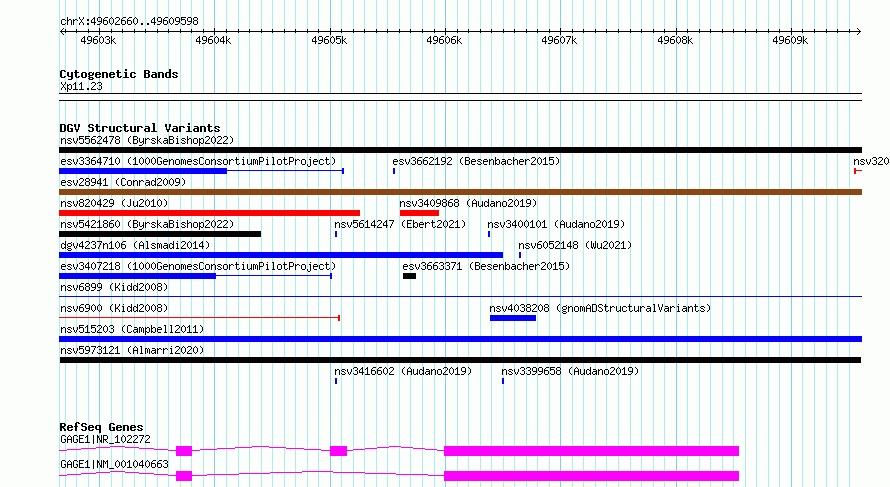Click the GAGE1|NM_001040663 transcript label
The width and height of the screenshot is (890, 487).
point(115,464)
